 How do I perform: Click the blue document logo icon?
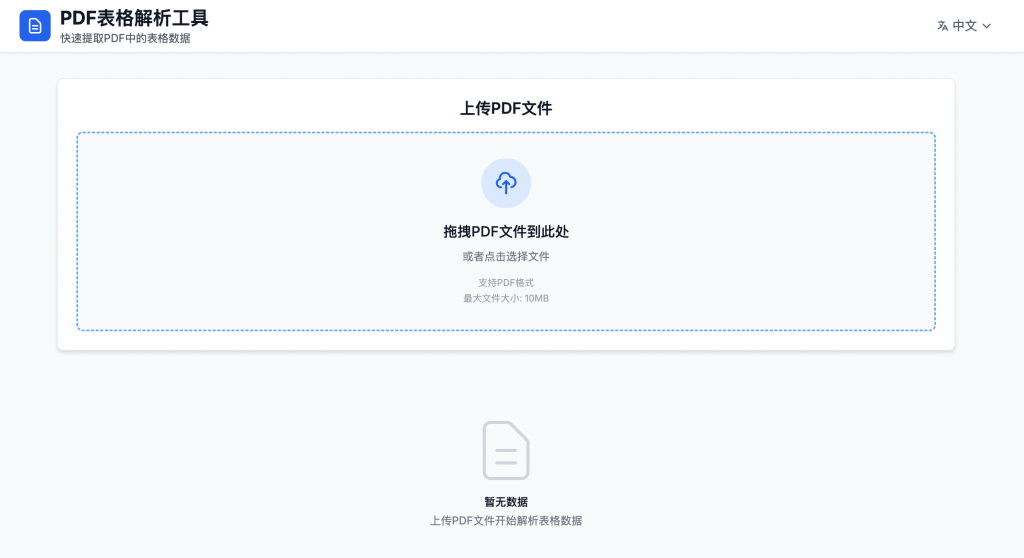[x=35, y=26]
